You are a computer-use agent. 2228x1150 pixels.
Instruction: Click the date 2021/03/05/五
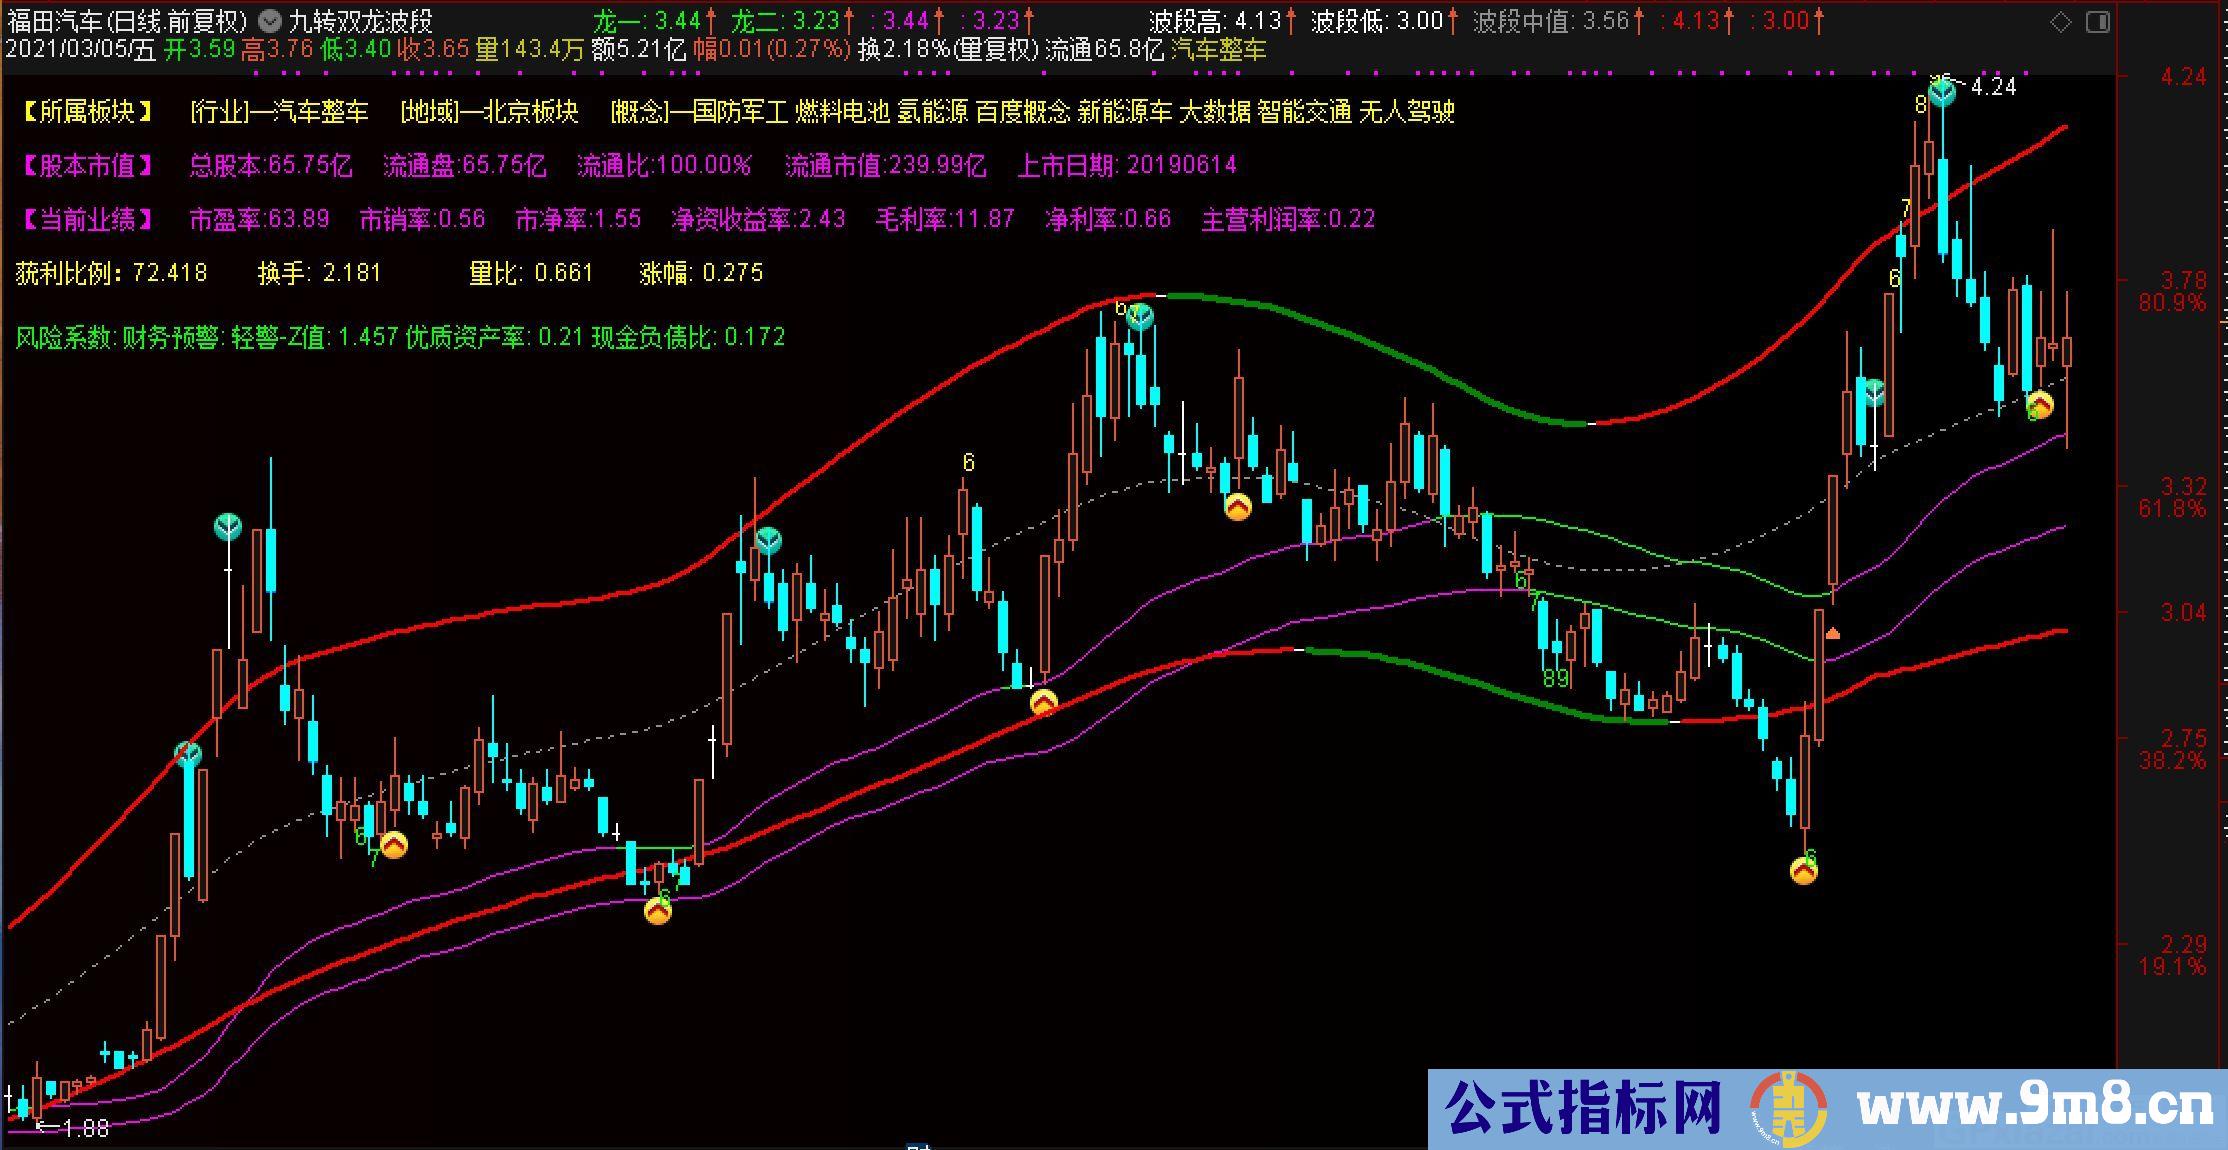pos(81,49)
